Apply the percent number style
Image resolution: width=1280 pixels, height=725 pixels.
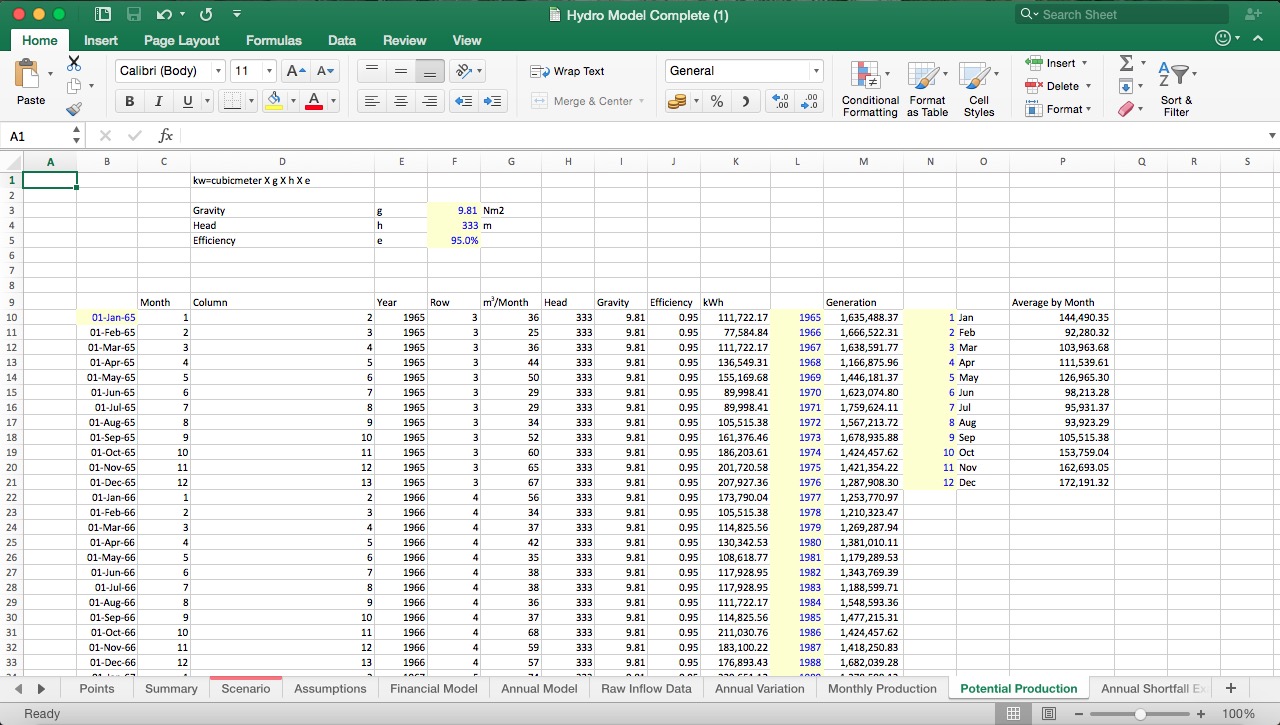click(x=716, y=101)
